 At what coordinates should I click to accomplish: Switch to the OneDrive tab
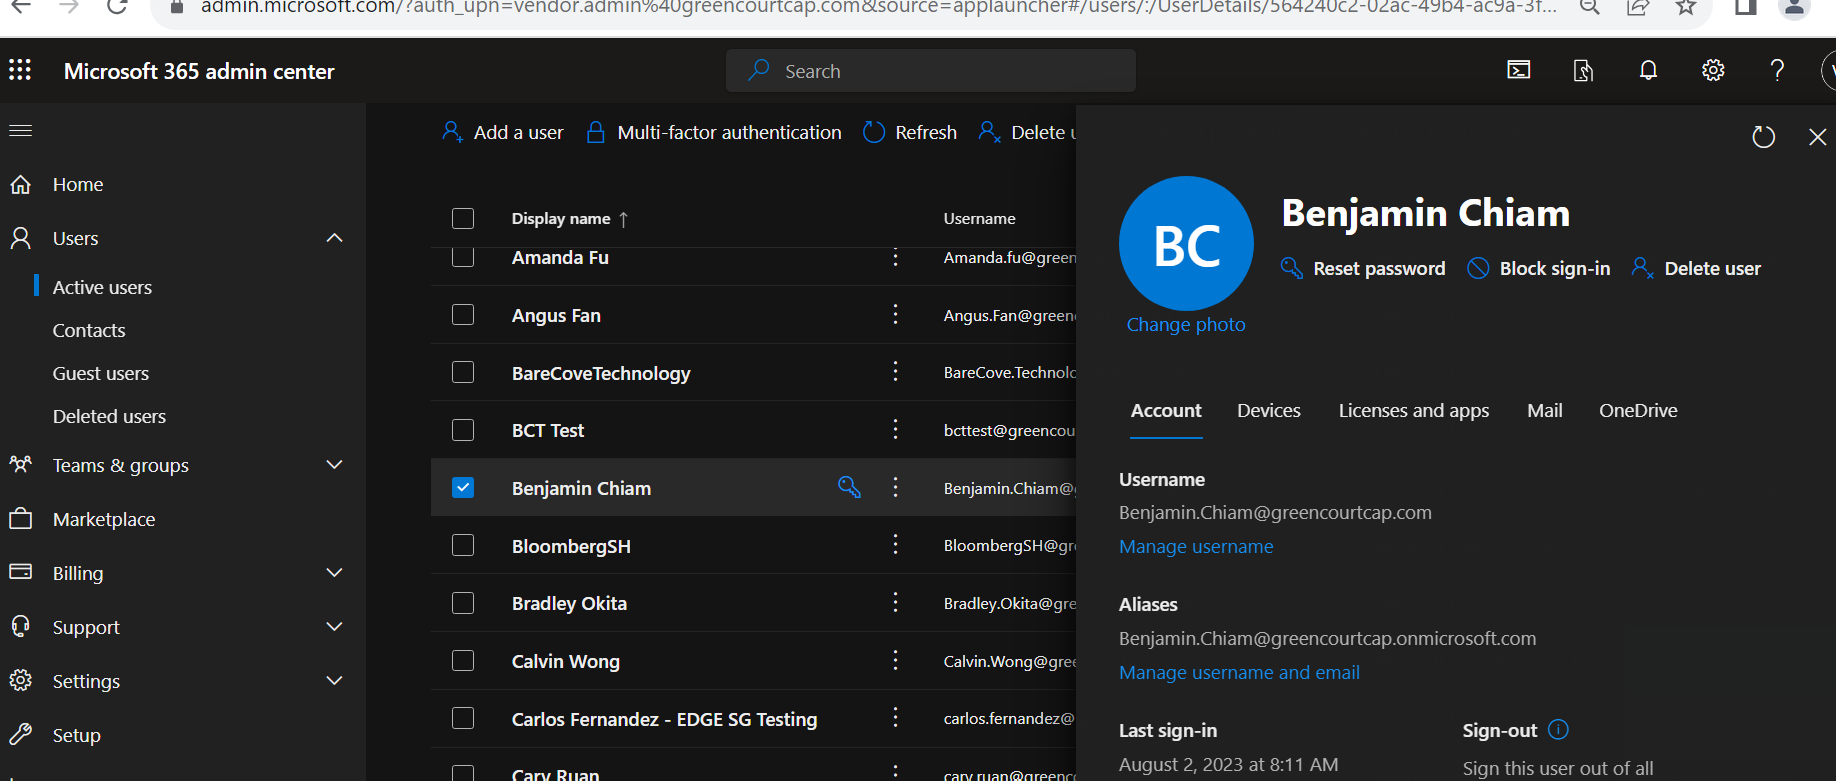coord(1638,411)
